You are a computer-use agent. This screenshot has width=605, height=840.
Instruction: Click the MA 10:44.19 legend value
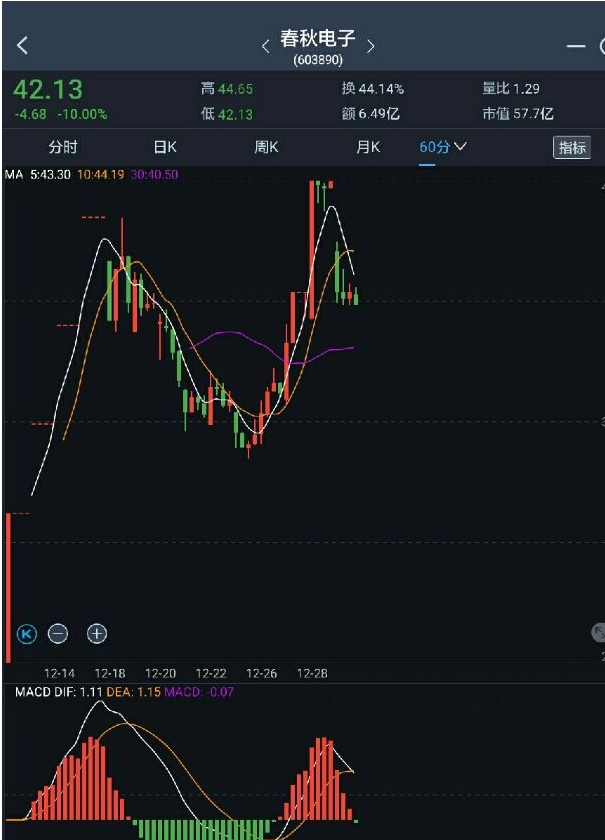point(101,175)
